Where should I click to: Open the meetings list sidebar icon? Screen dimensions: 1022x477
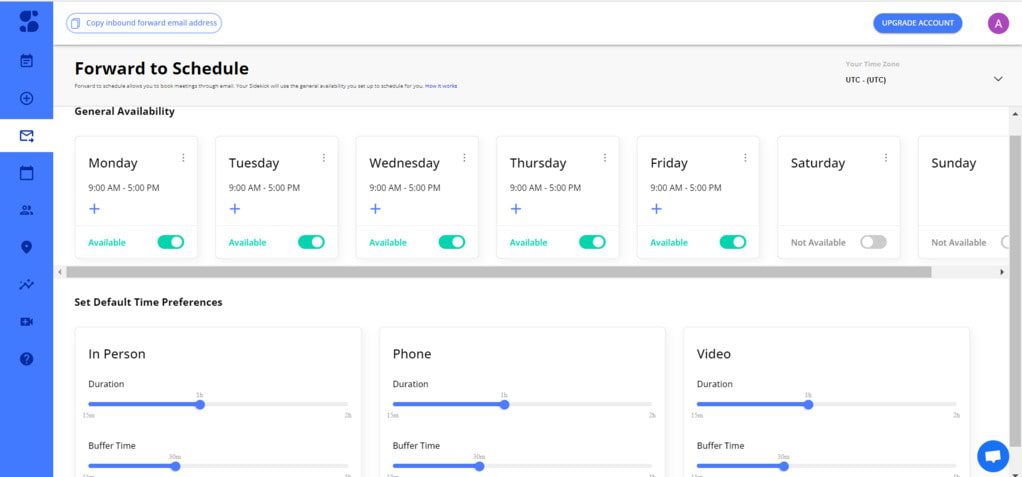coord(27,61)
